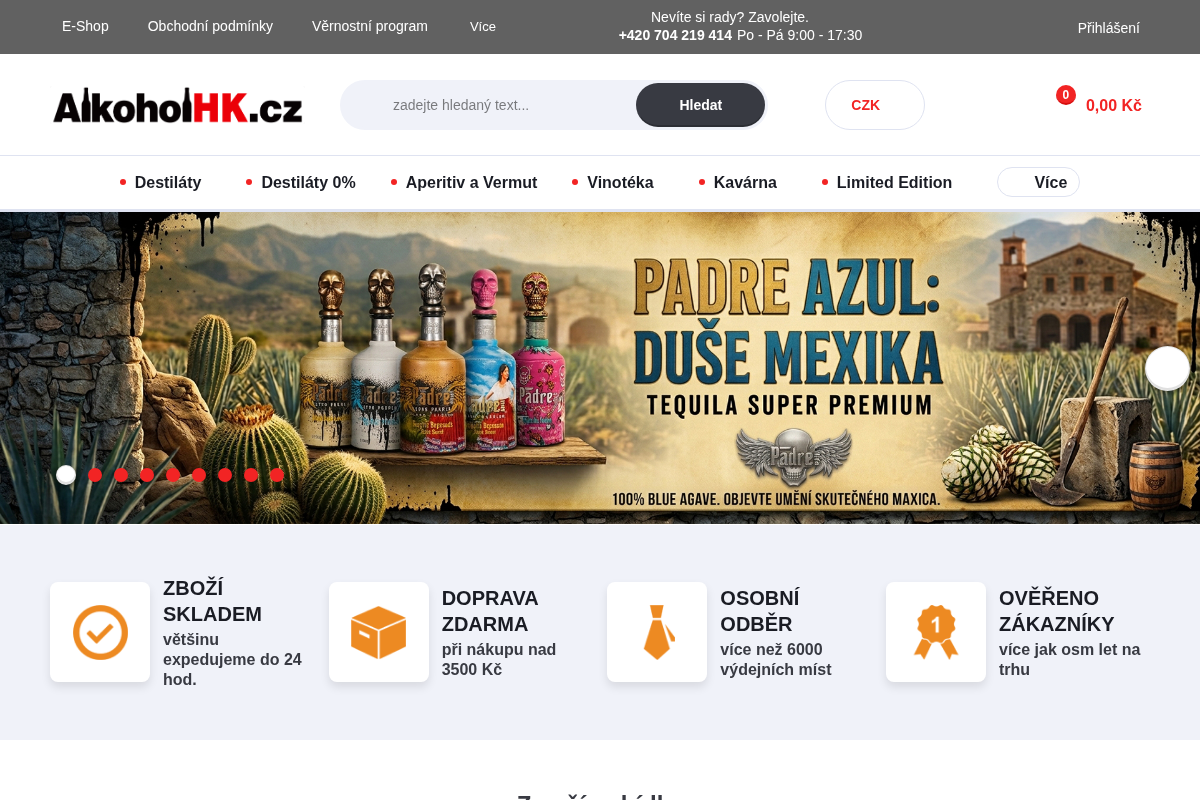Select the seventh banner slide dot
Image resolution: width=1200 pixels, height=800 pixels.
pyautogui.click(x=225, y=475)
